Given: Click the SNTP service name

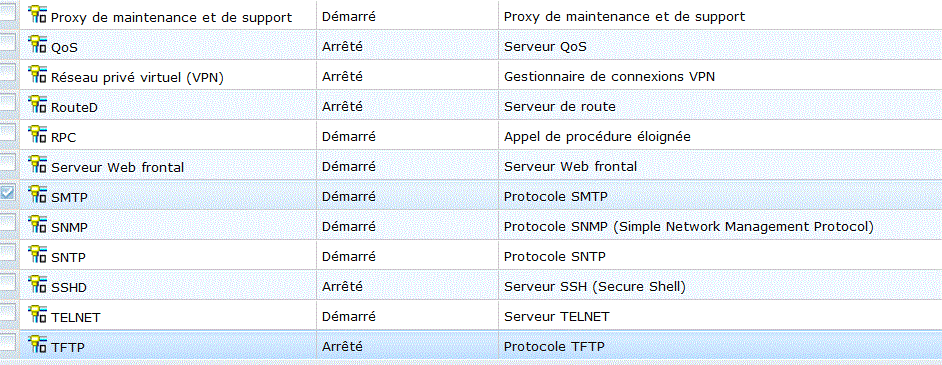Looking at the screenshot, I should tap(68, 258).
